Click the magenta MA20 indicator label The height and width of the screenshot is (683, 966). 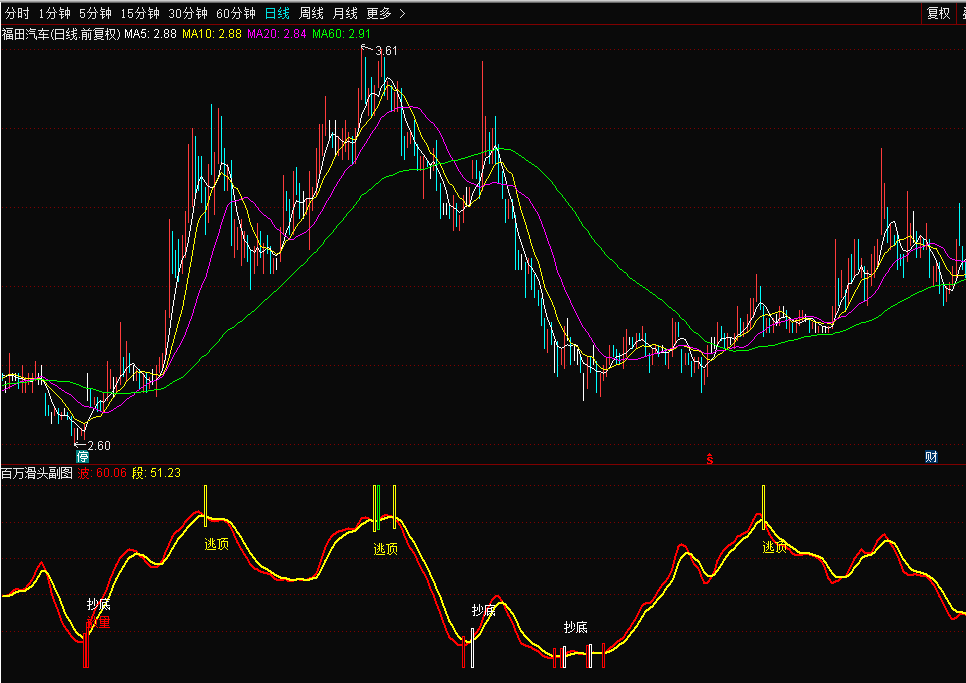[276, 34]
